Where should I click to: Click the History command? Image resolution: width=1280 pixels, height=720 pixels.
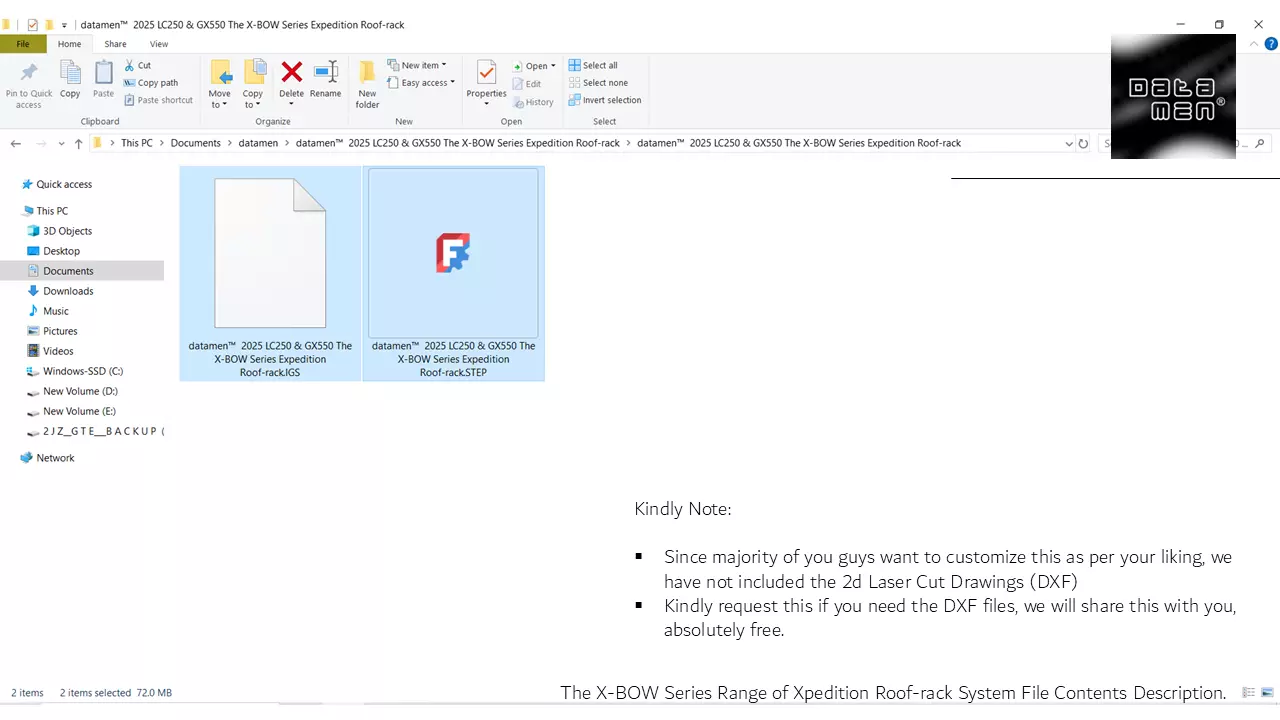[533, 102]
